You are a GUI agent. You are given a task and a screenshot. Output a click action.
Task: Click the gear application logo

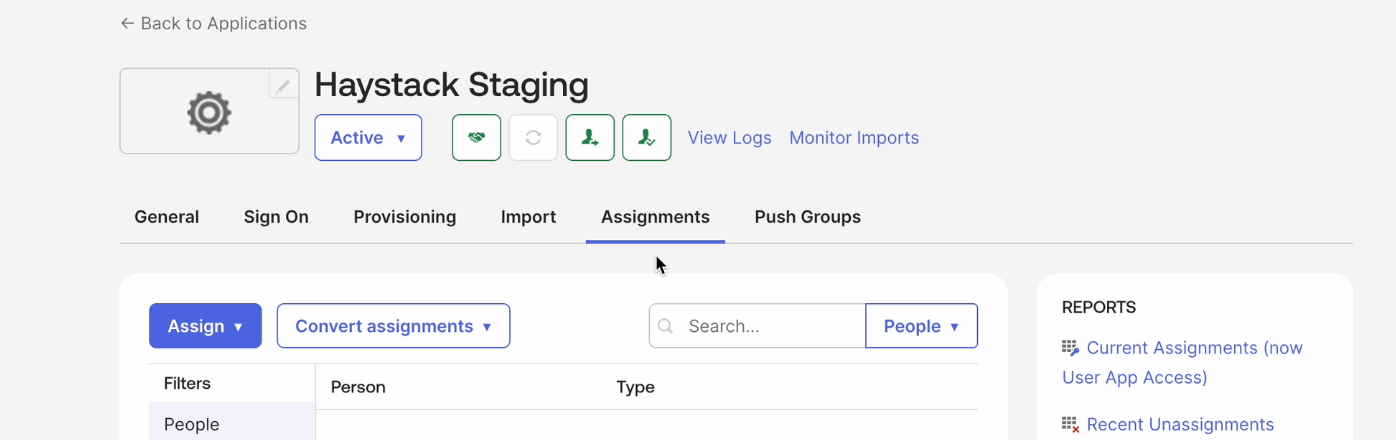(209, 112)
